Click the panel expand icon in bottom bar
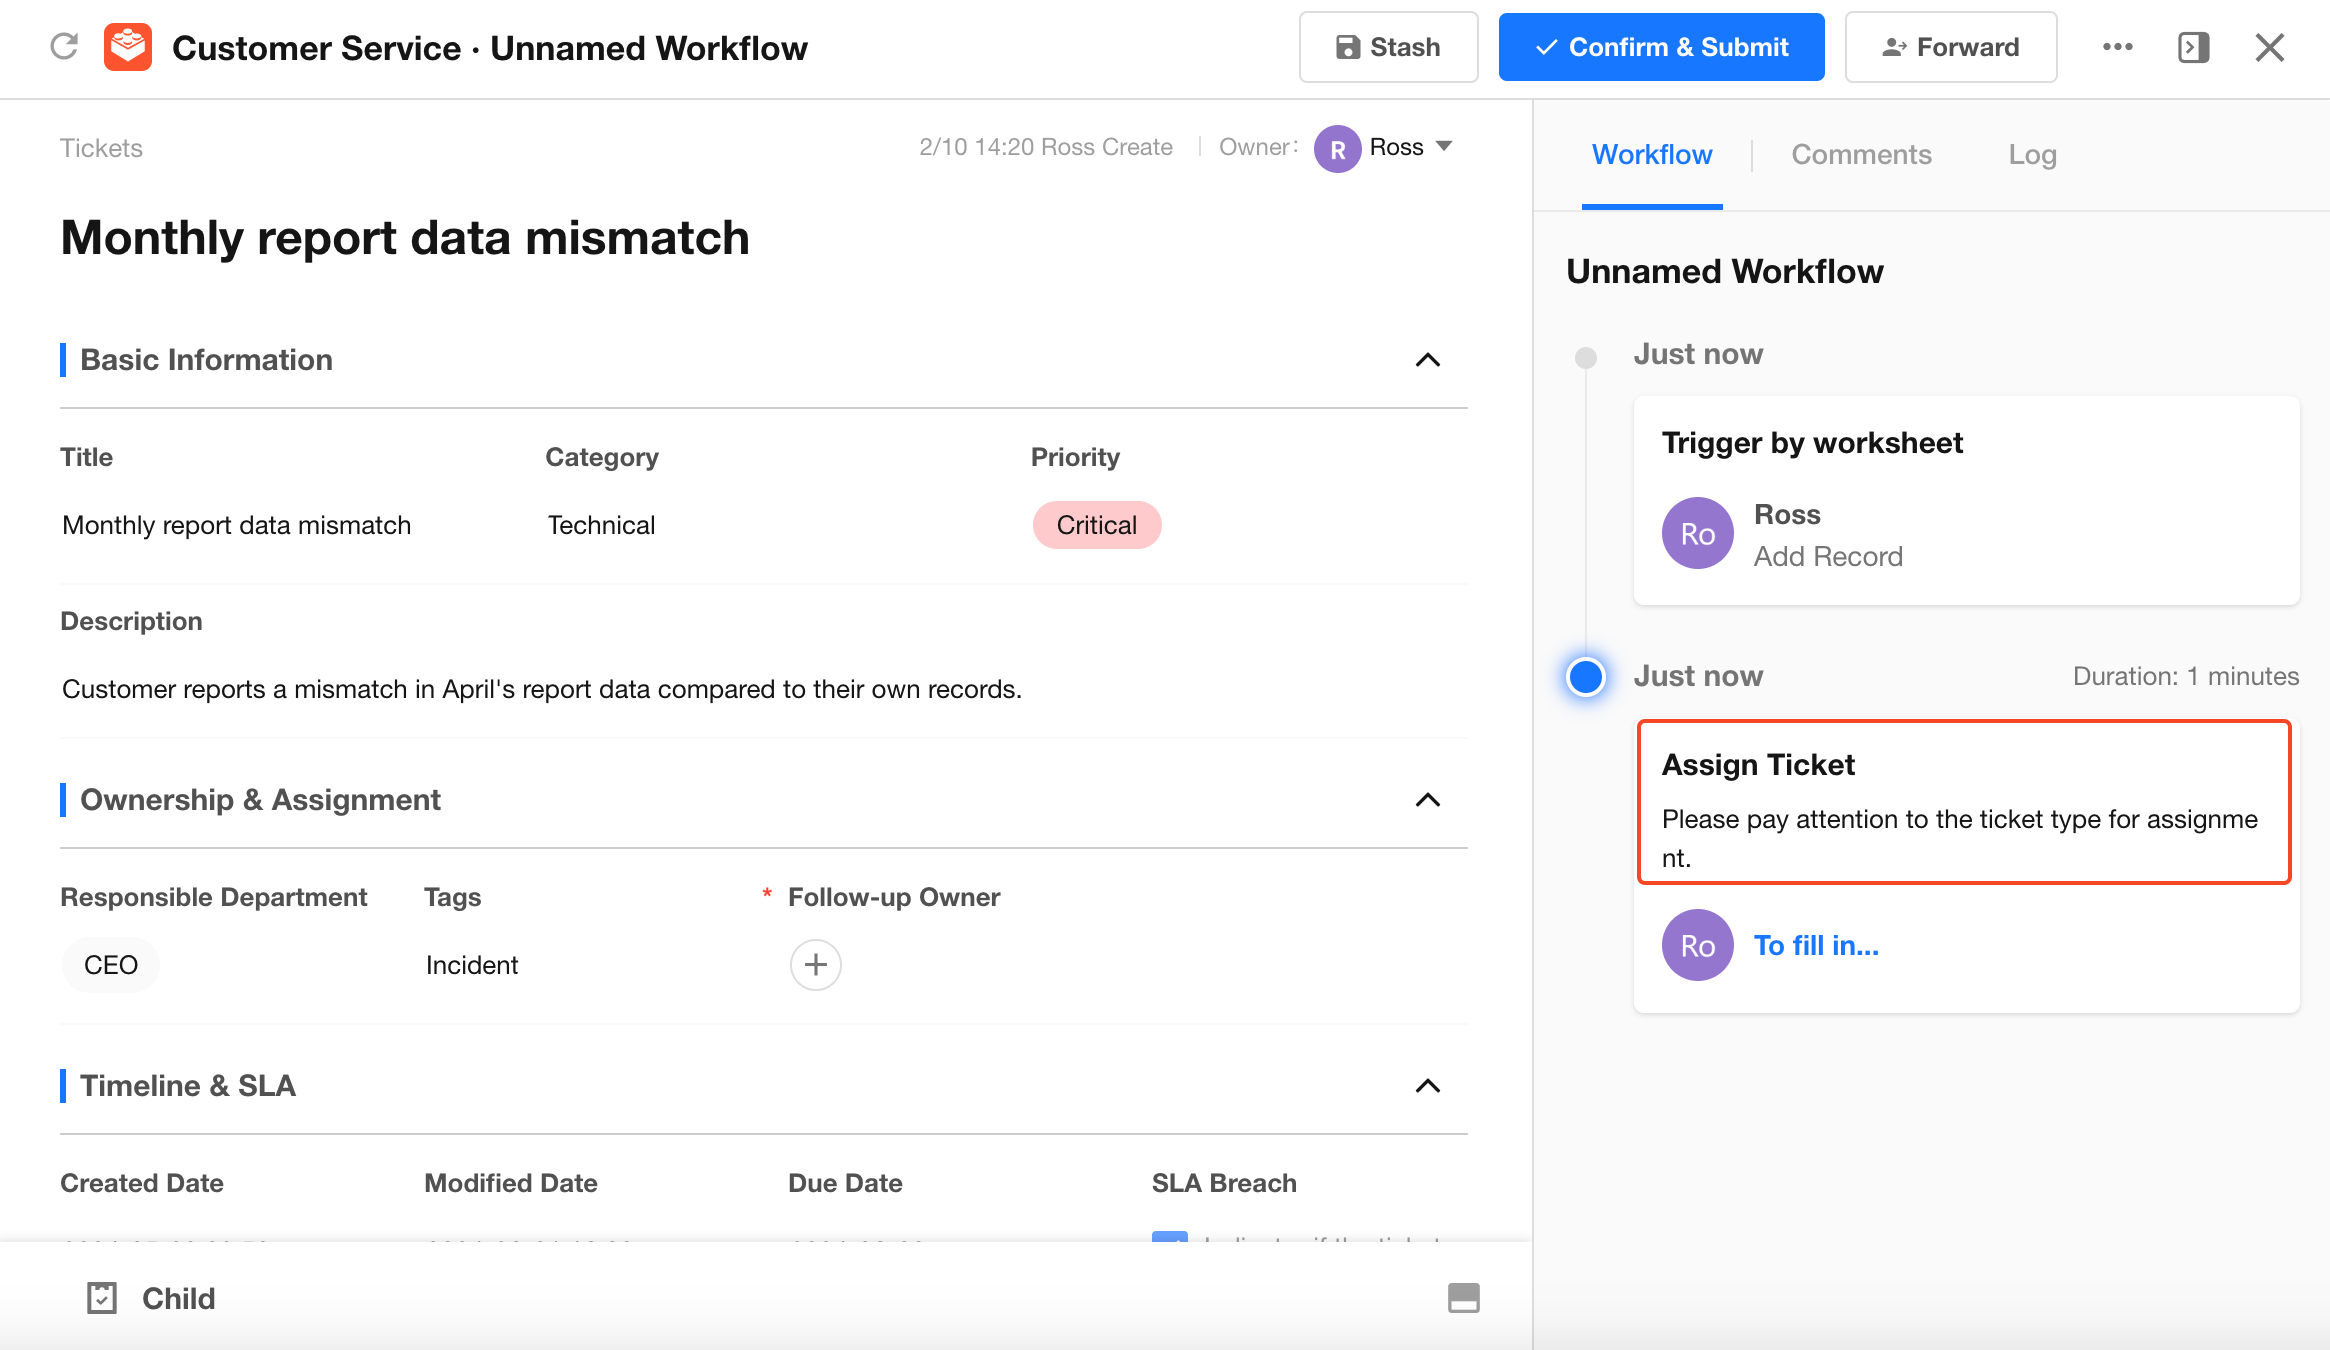2330x1350 pixels. pos(1463,1298)
